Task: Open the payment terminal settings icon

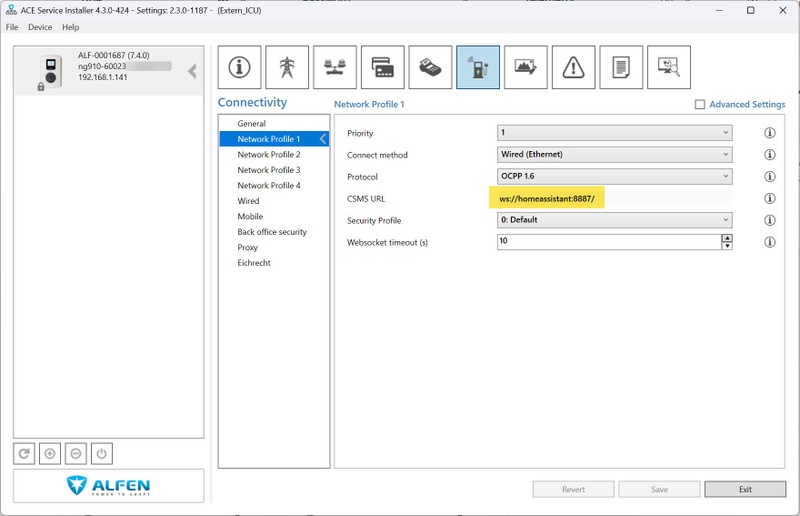Action: [x=430, y=67]
